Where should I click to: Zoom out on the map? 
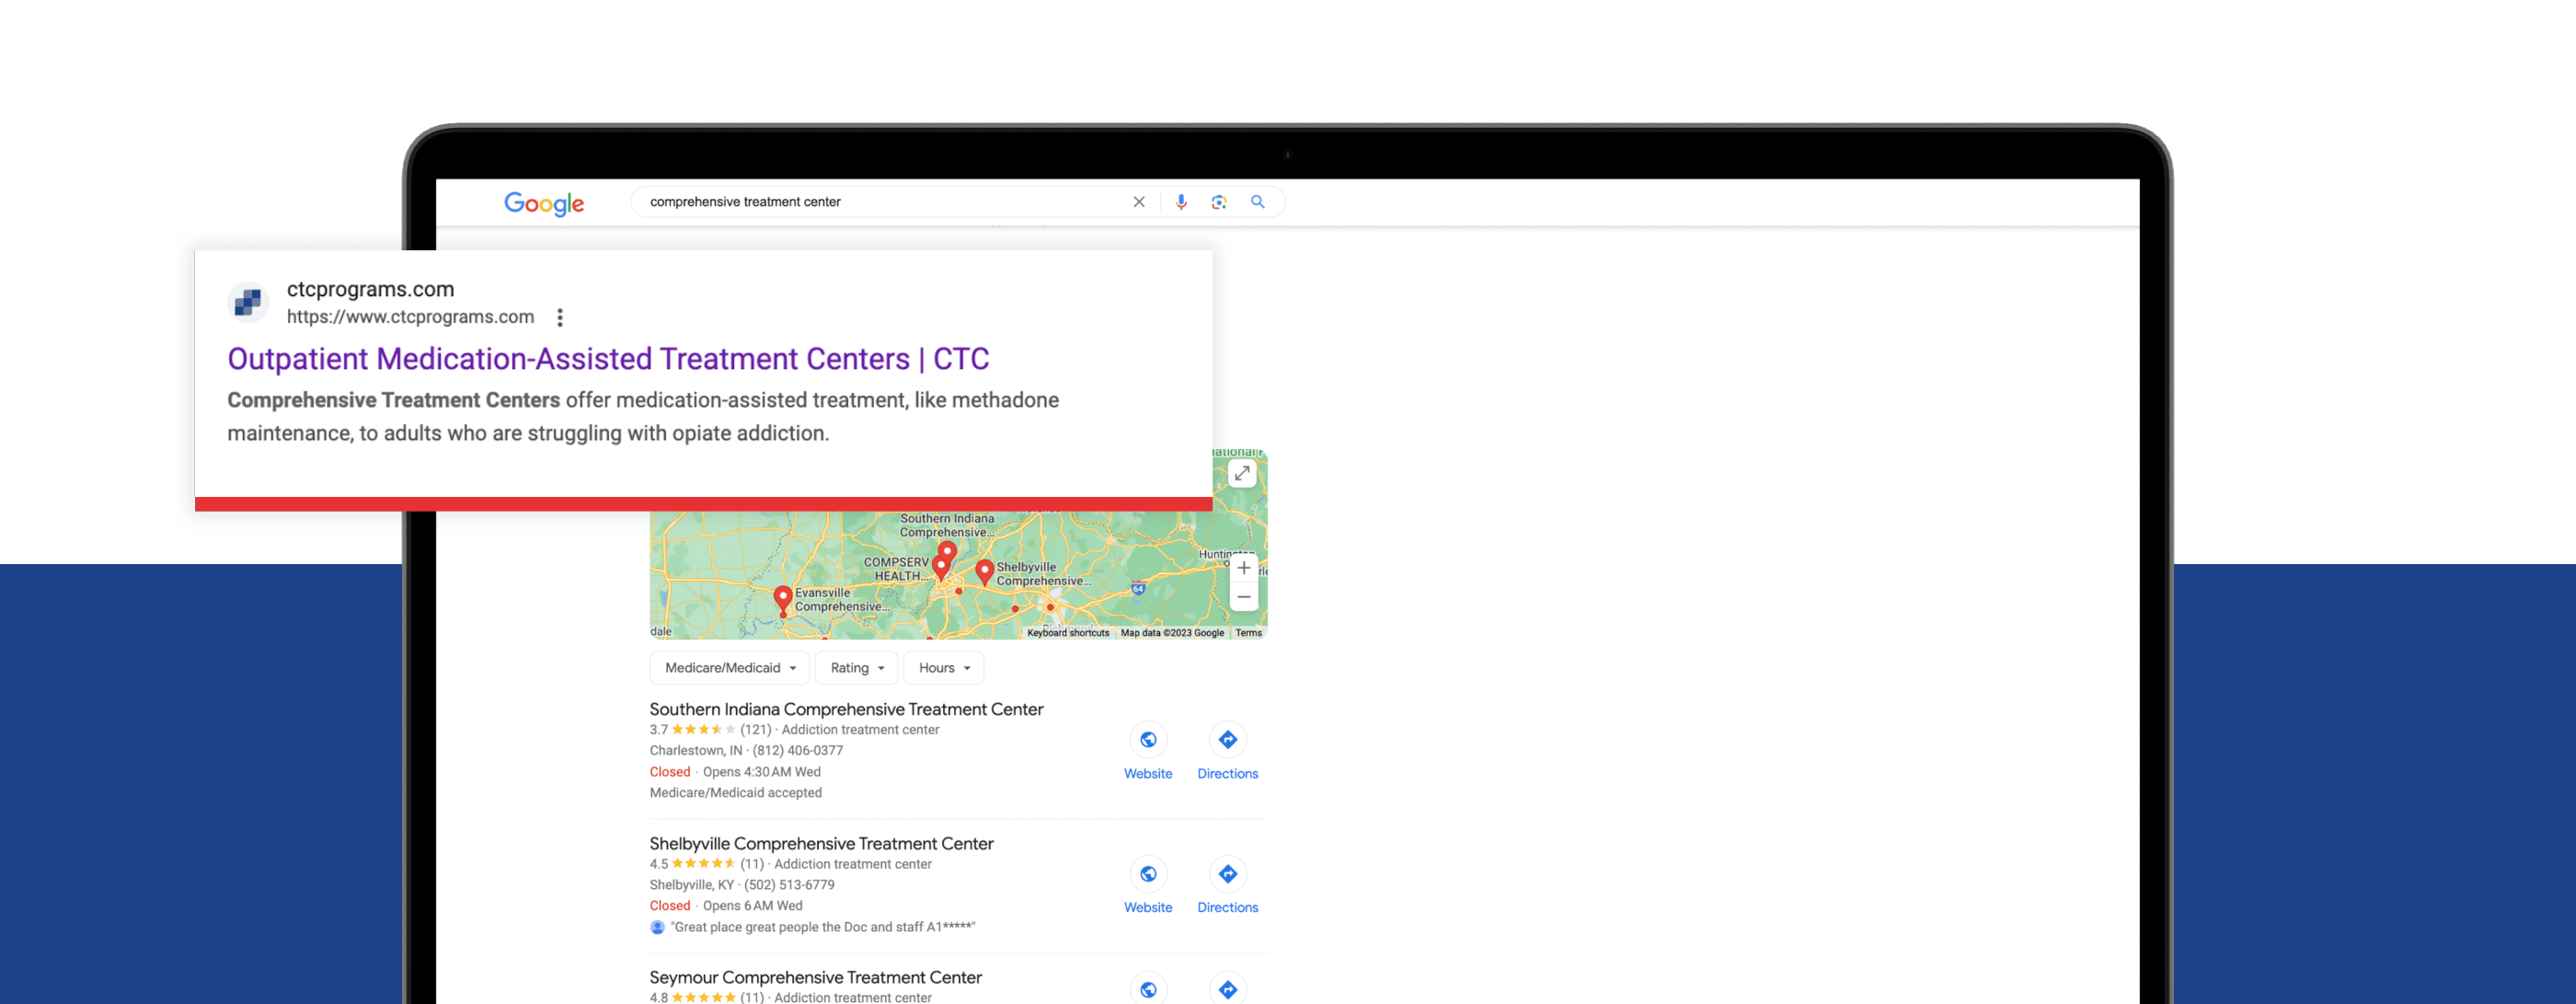tap(1243, 597)
